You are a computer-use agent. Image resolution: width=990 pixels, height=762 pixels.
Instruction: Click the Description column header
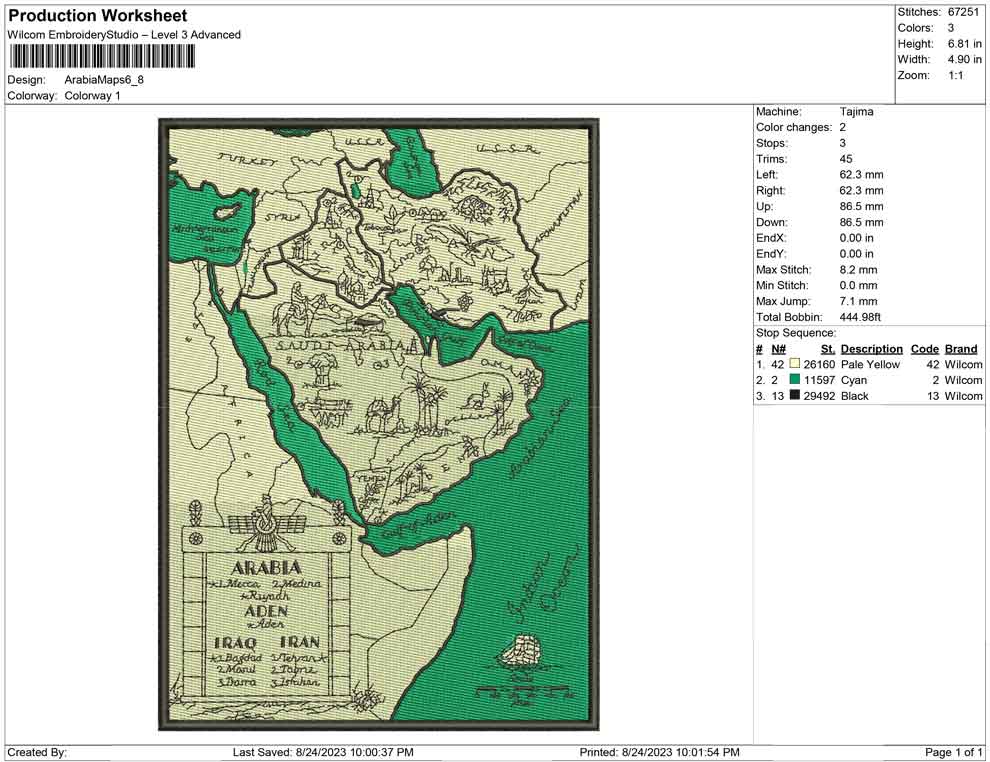coord(871,349)
